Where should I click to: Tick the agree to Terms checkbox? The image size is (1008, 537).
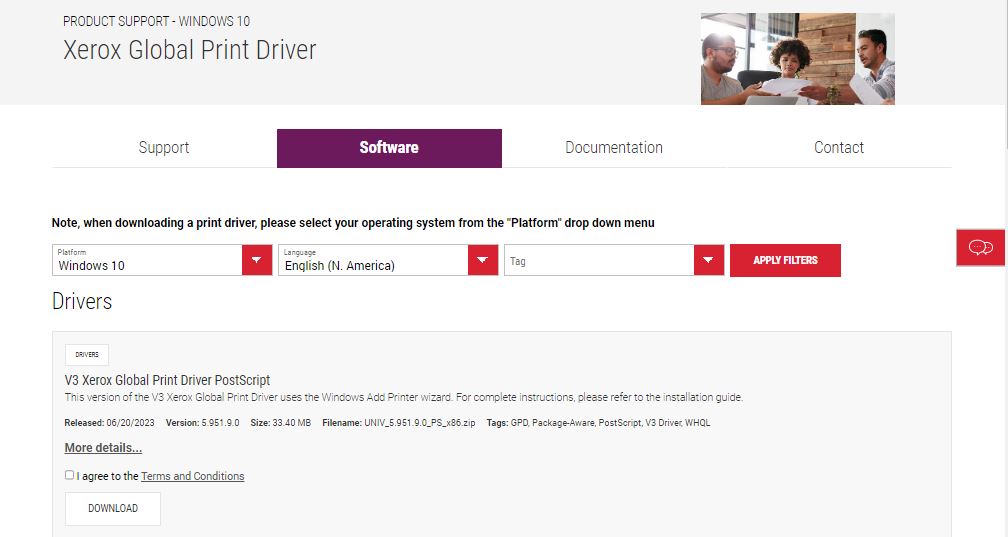click(x=69, y=475)
